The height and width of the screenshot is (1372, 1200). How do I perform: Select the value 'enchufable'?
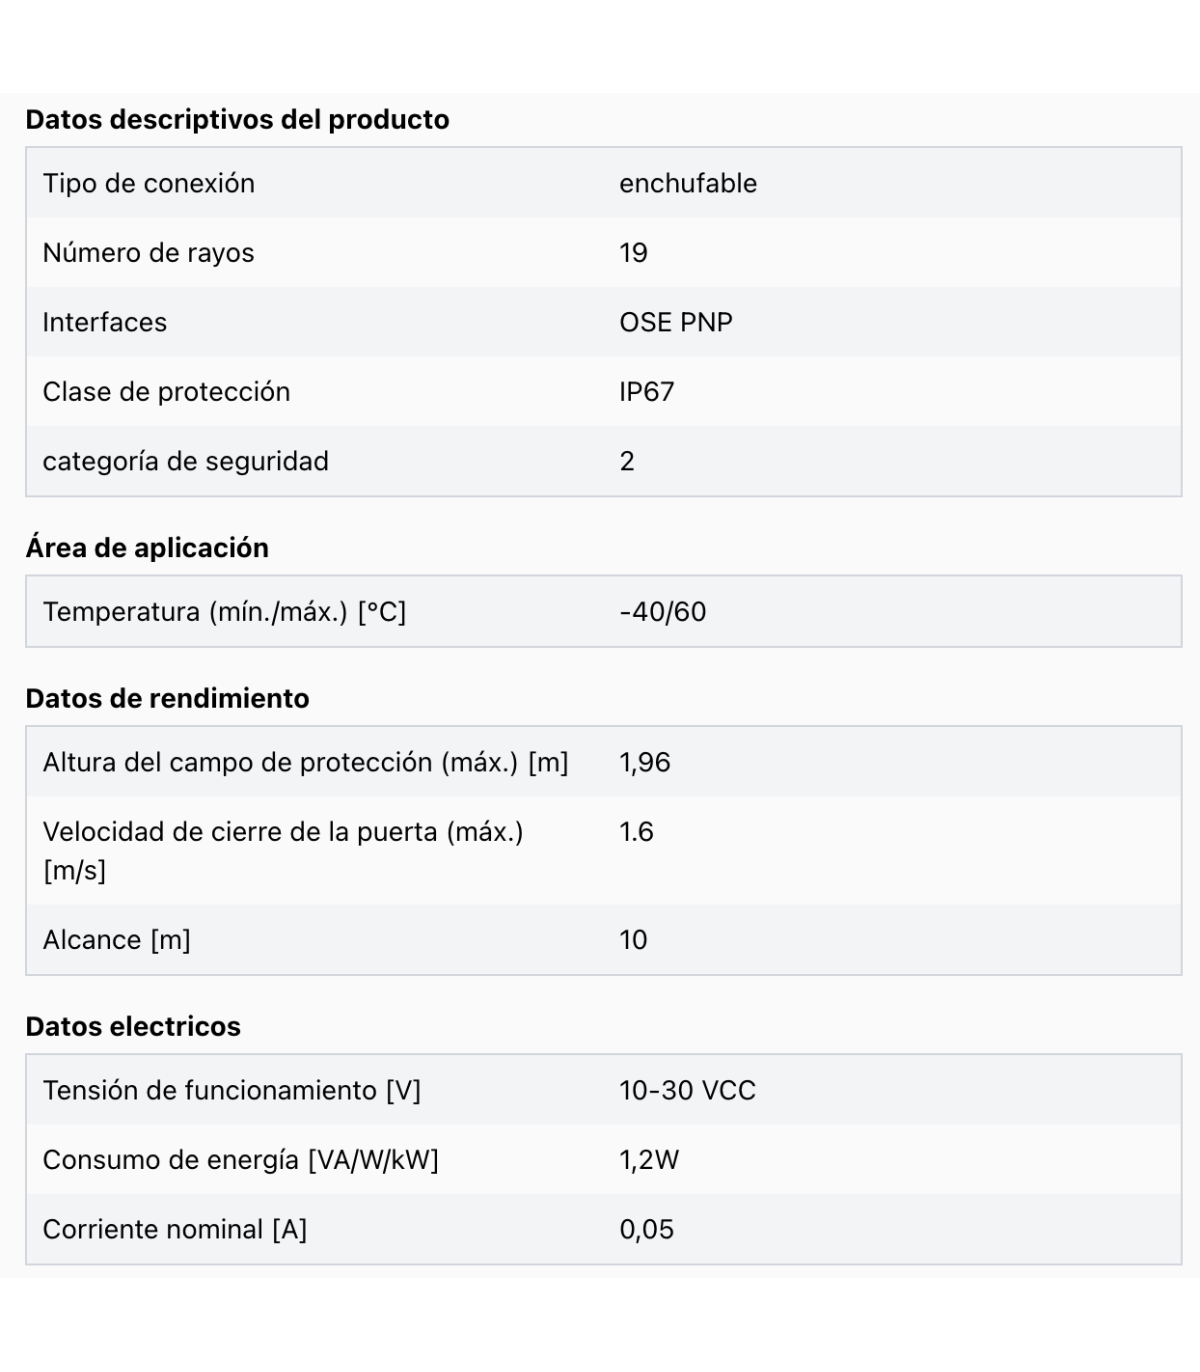coord(688,183)
